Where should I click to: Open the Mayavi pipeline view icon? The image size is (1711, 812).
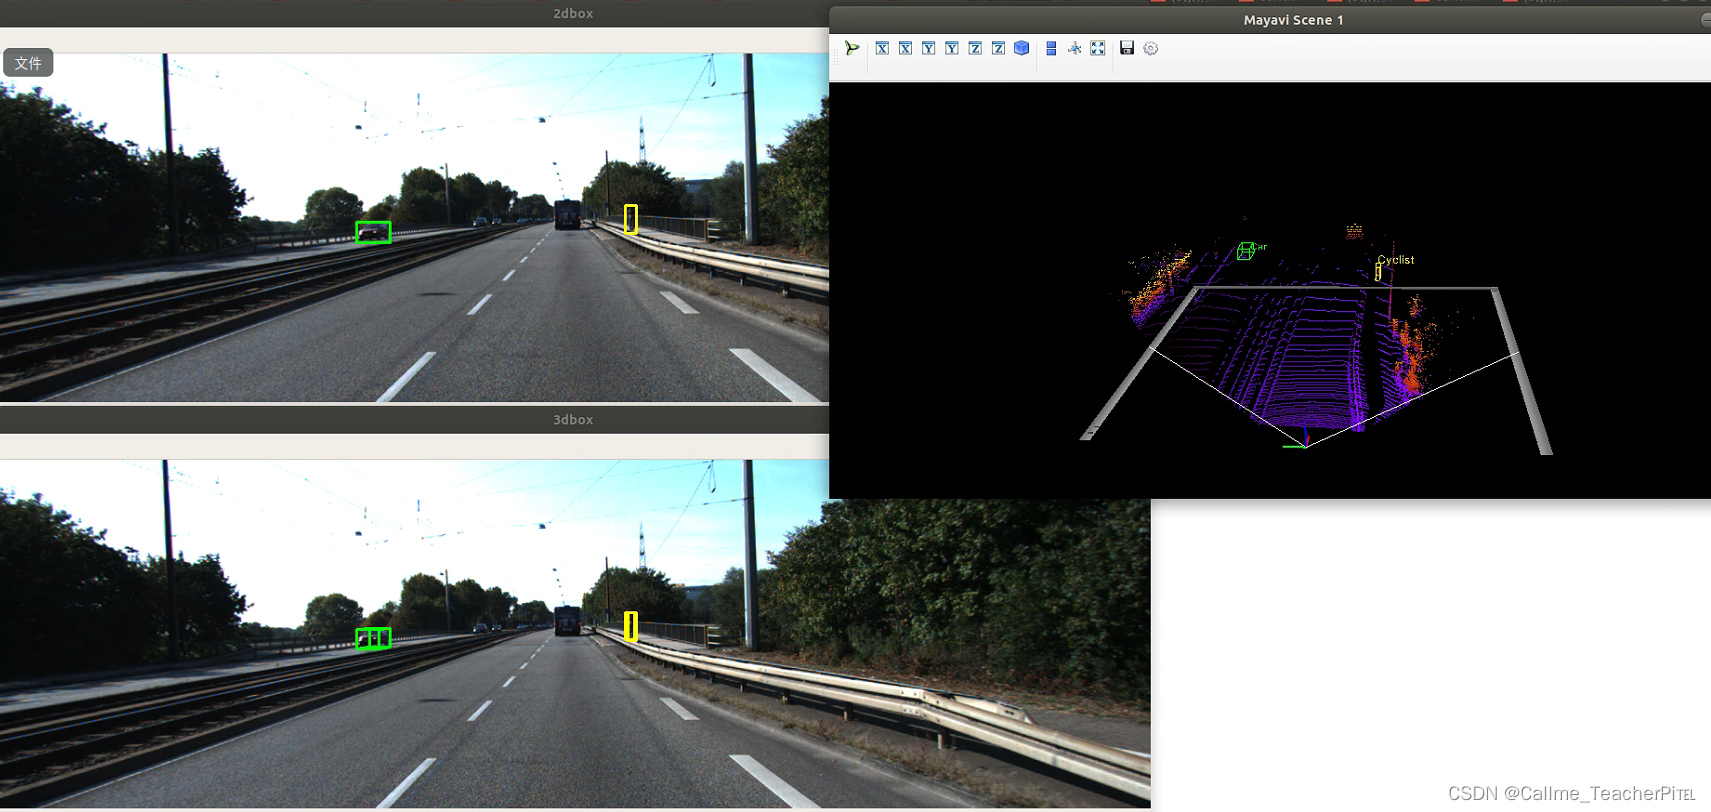[x=852, y=48]
